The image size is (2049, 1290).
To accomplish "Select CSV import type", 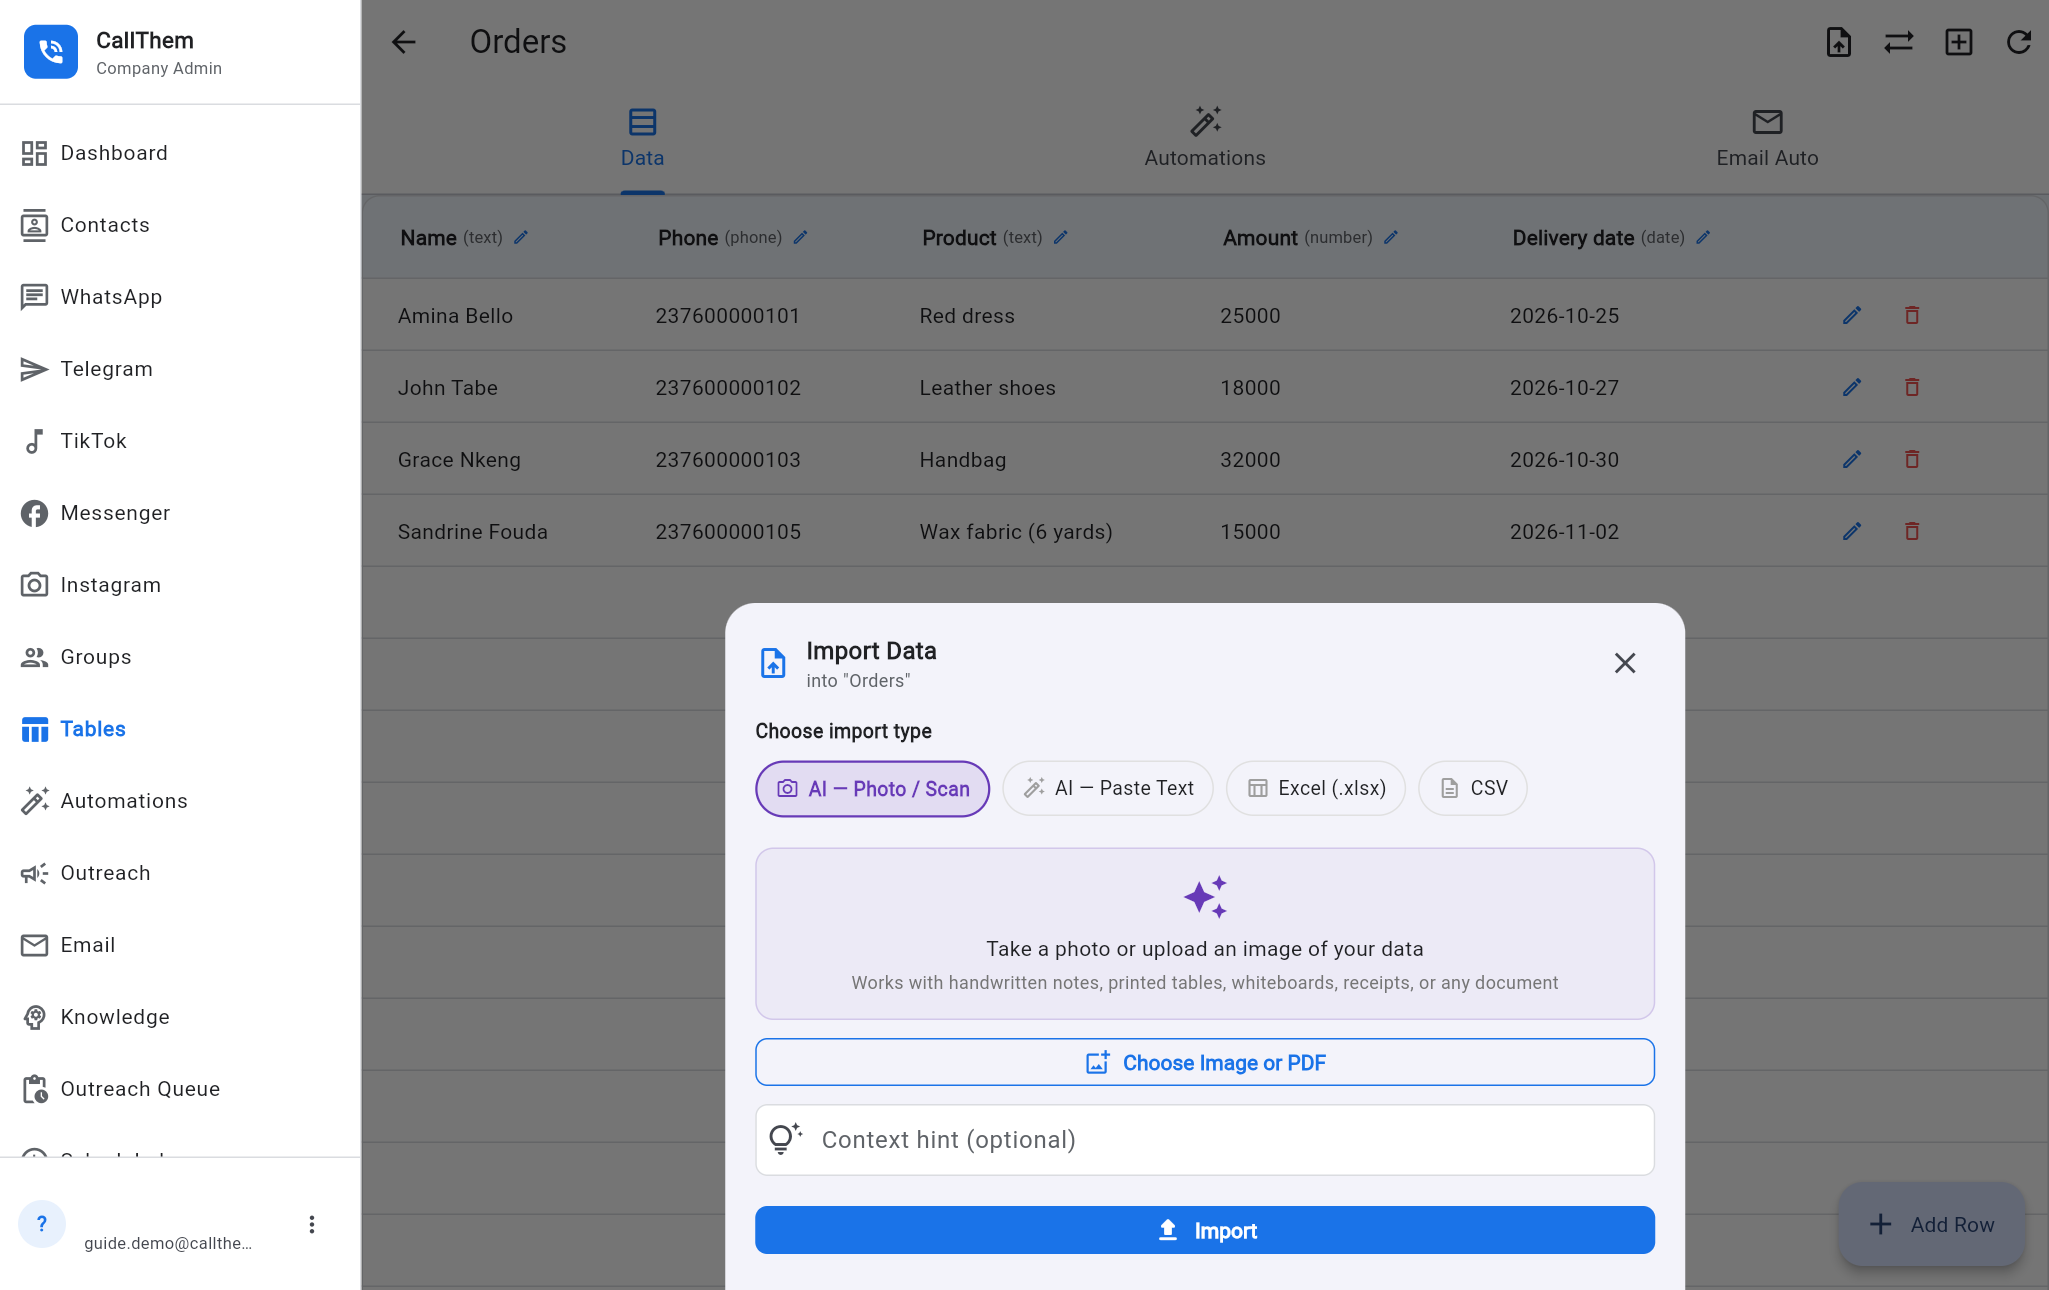I will click(1472, 789).
